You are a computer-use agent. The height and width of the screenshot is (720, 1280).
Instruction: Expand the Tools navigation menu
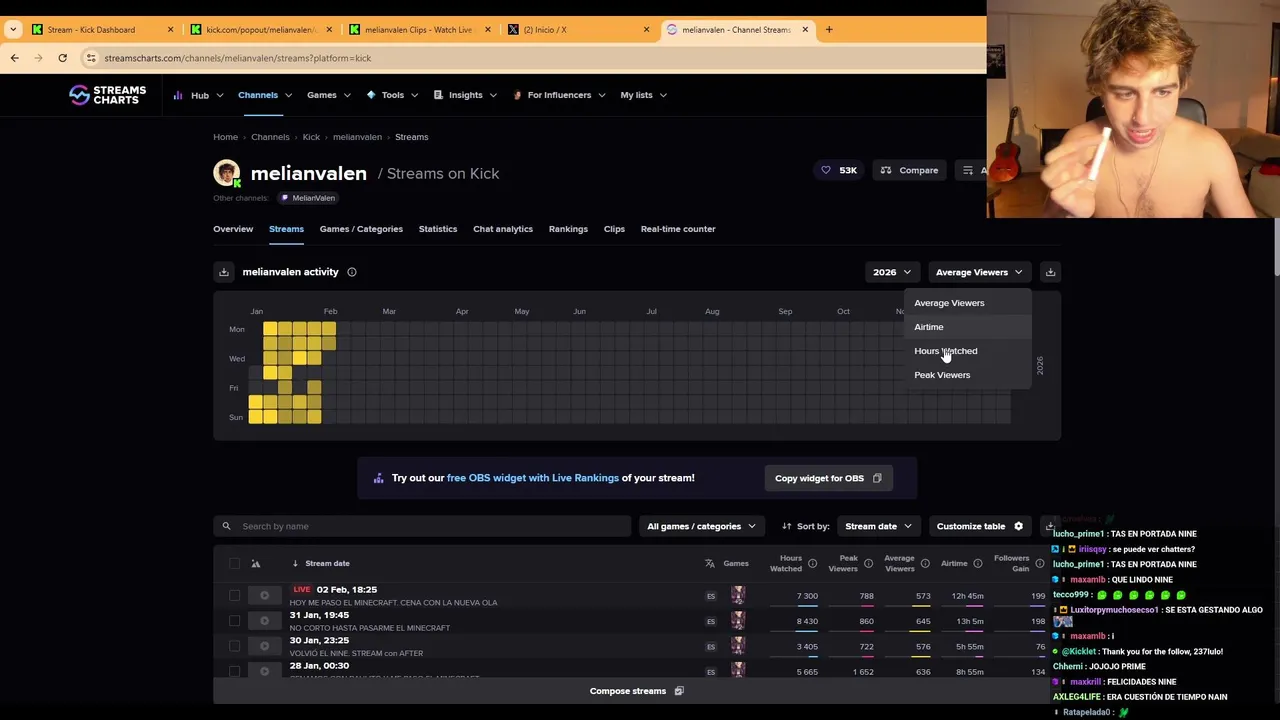tap(392, 95)
